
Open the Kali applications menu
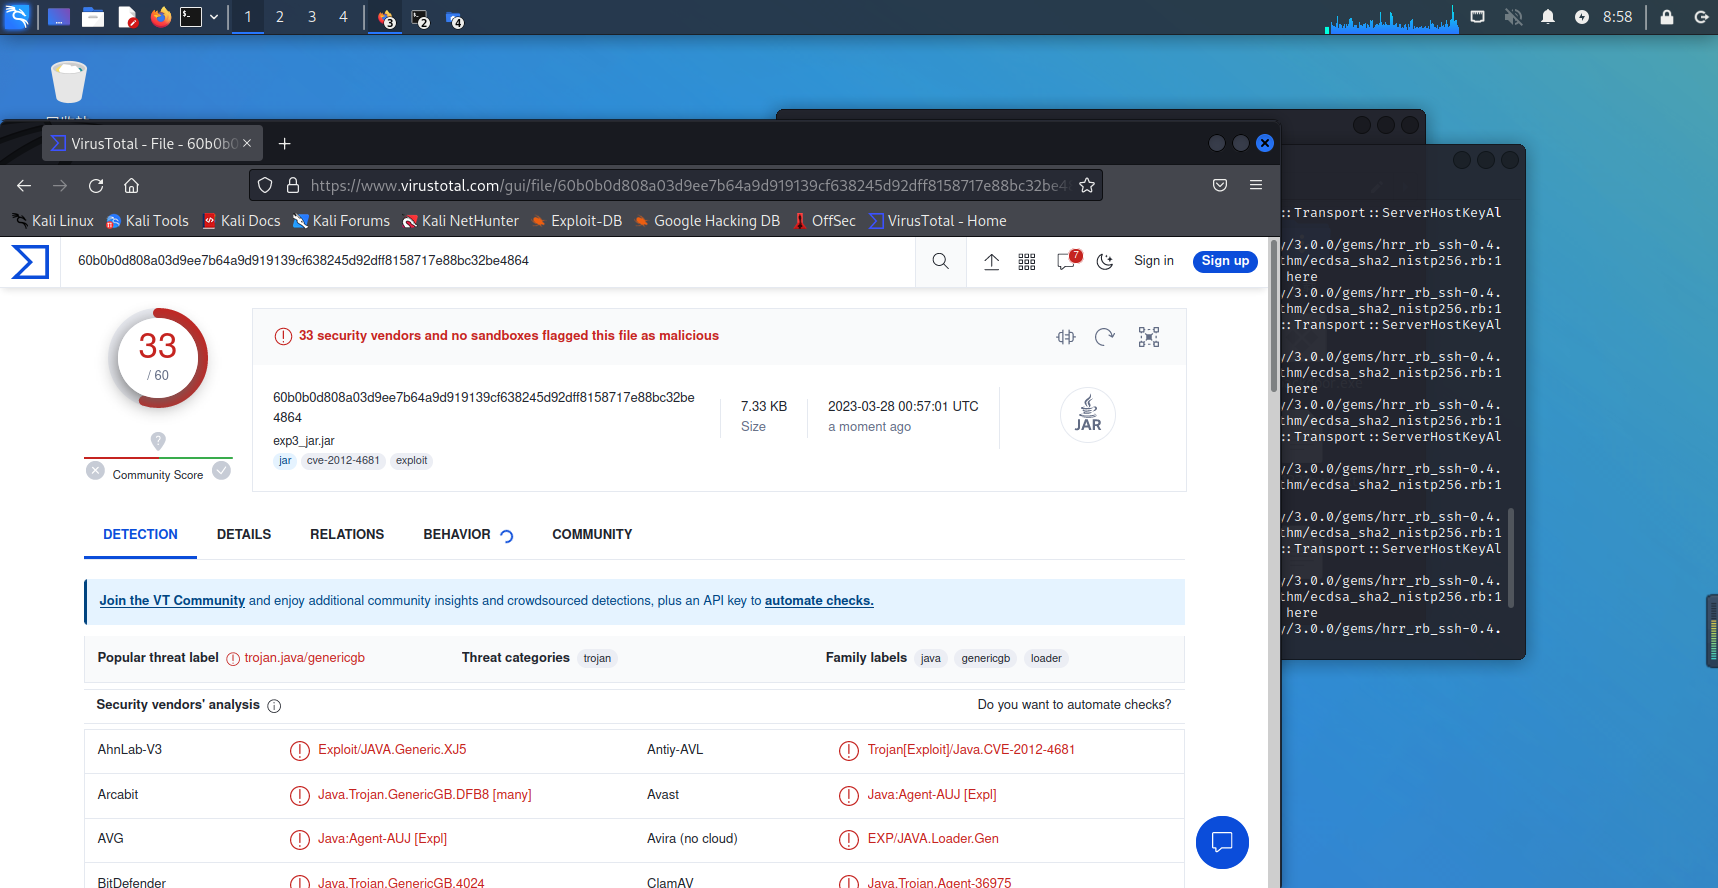[x=18, y=17]
